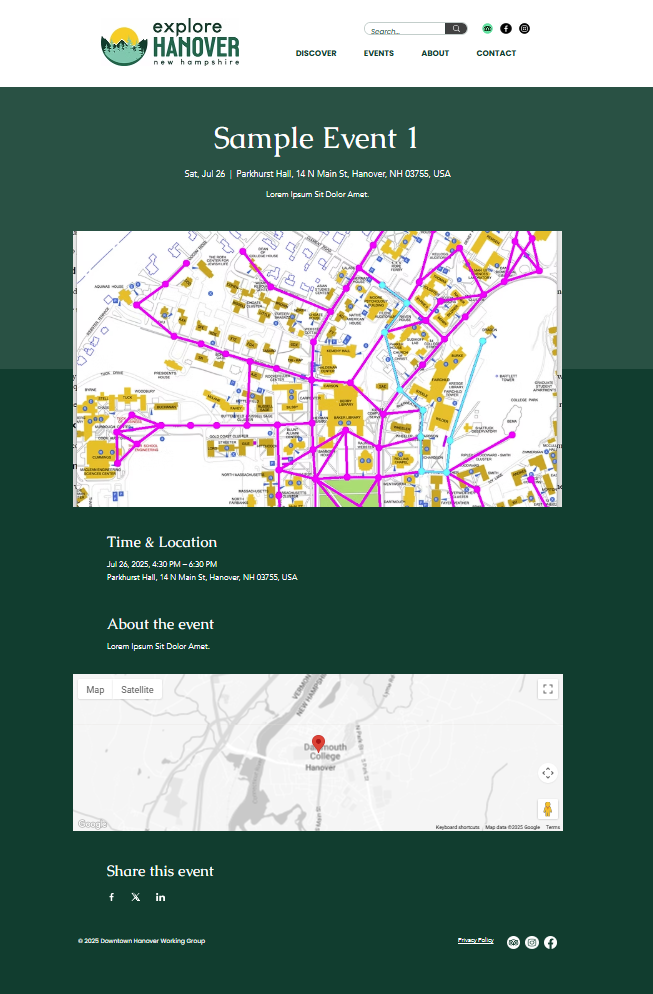
Task: Open footer Facebook icon
Action: [x=550, y=943]
